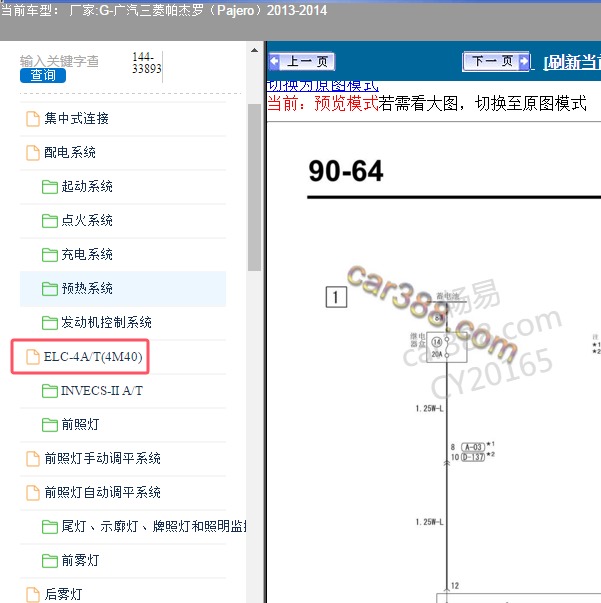601x603 pixels.
Task: Click folder icon beside 尾灯、示廓灯
Action: pyautogui.click(x=50, y=526)
